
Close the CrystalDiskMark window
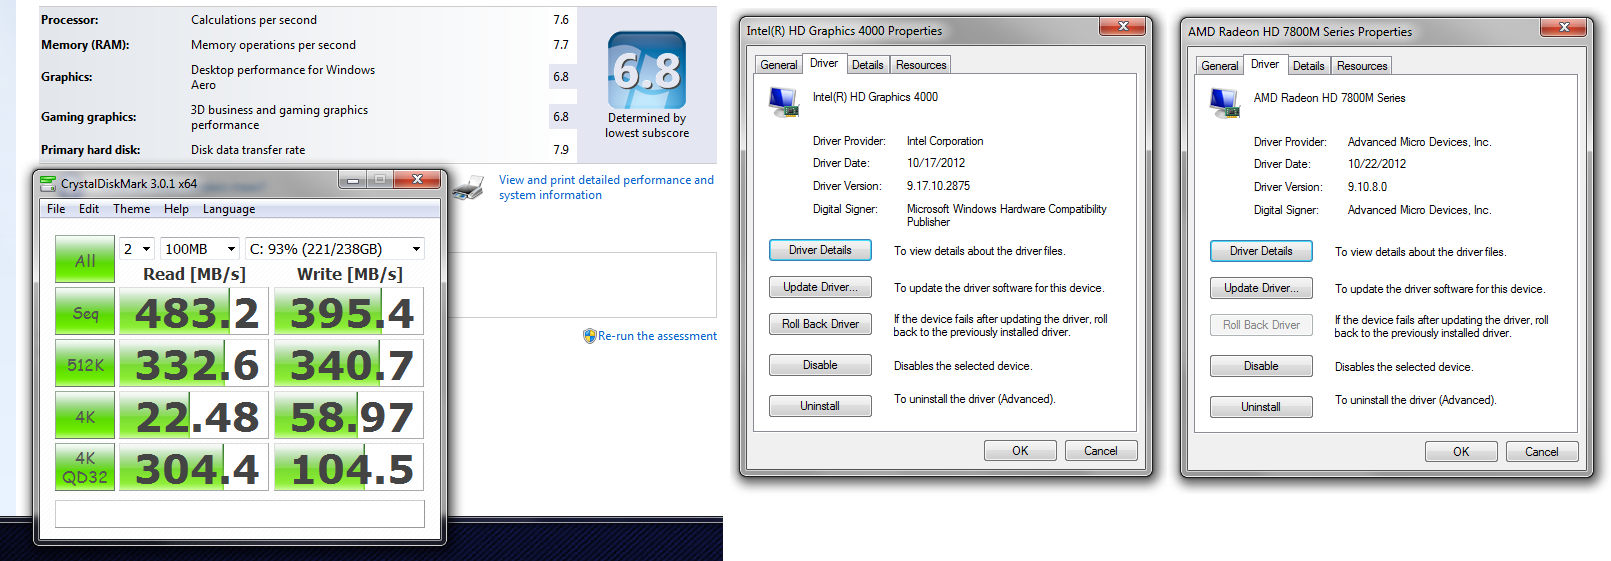416,180
